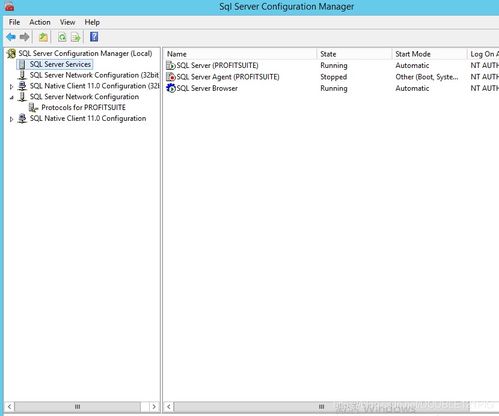This screenshot has height=416, width=499.
Task: Select the SQL Server (PROFITSUITE) service icon
Action: point(171,65)
